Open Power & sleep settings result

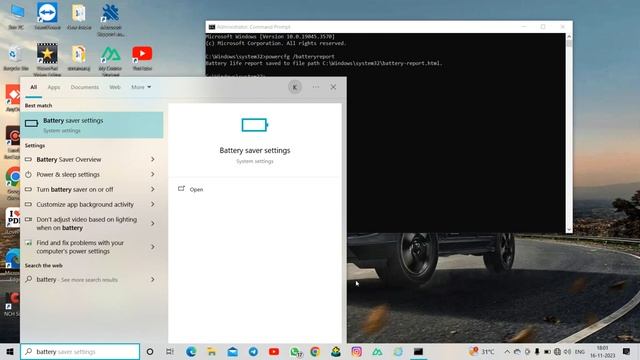85,174
